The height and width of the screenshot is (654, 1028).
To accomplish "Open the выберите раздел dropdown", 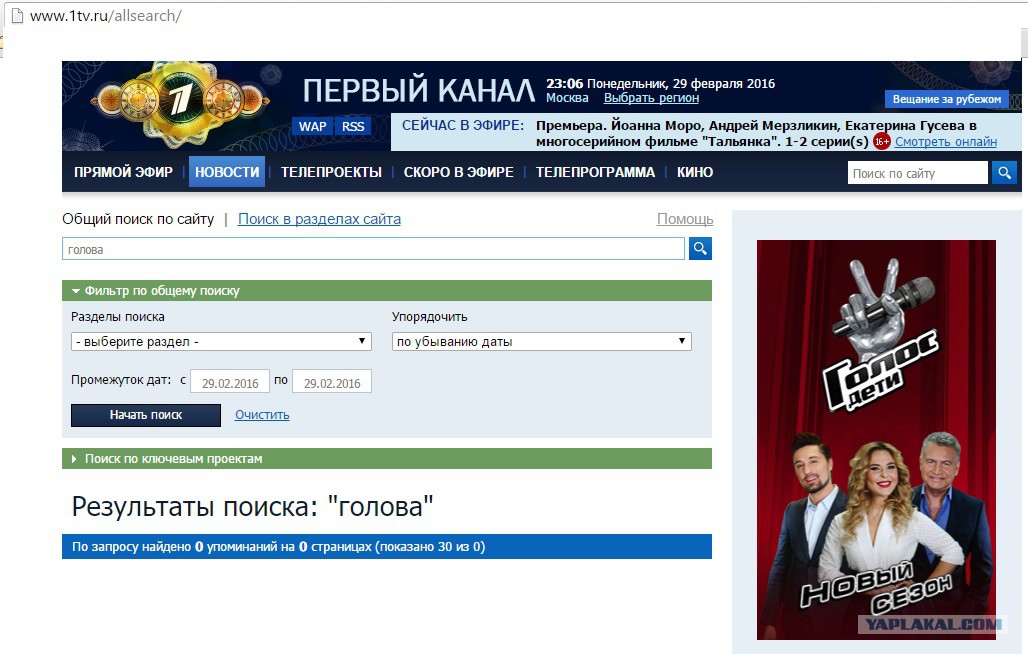I will pyautogui.click(x=221, y=341).
